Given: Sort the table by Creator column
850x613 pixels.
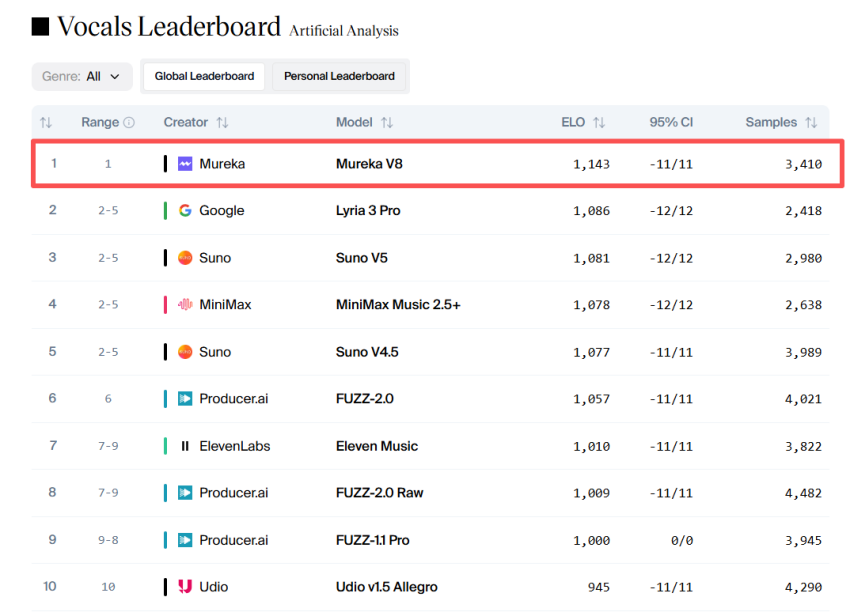Looking at the screenshot, I should click(222, 123).
